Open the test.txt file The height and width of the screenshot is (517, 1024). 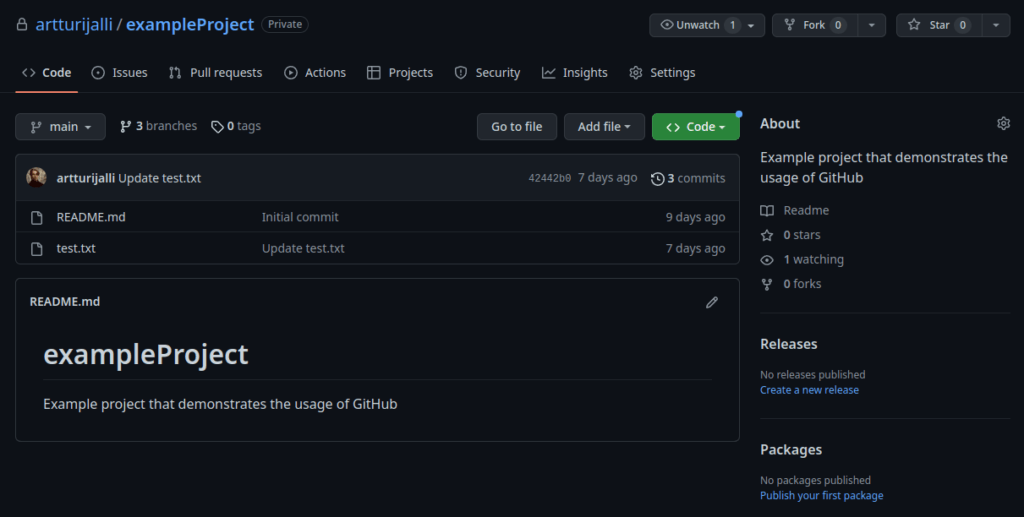tap(76, 248)
